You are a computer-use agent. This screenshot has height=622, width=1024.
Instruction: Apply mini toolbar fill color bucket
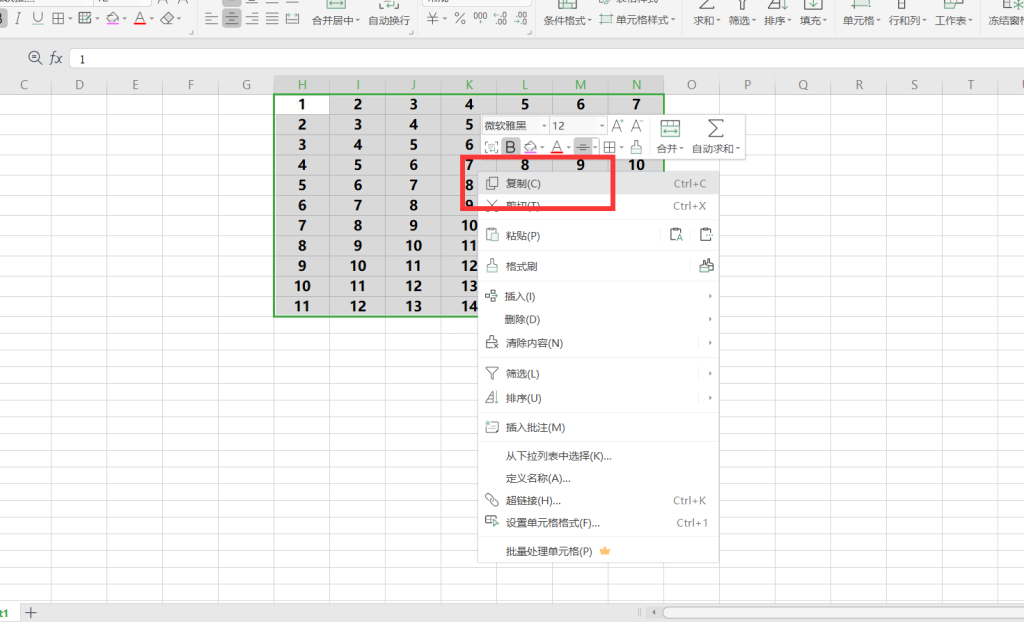(530, 147)
